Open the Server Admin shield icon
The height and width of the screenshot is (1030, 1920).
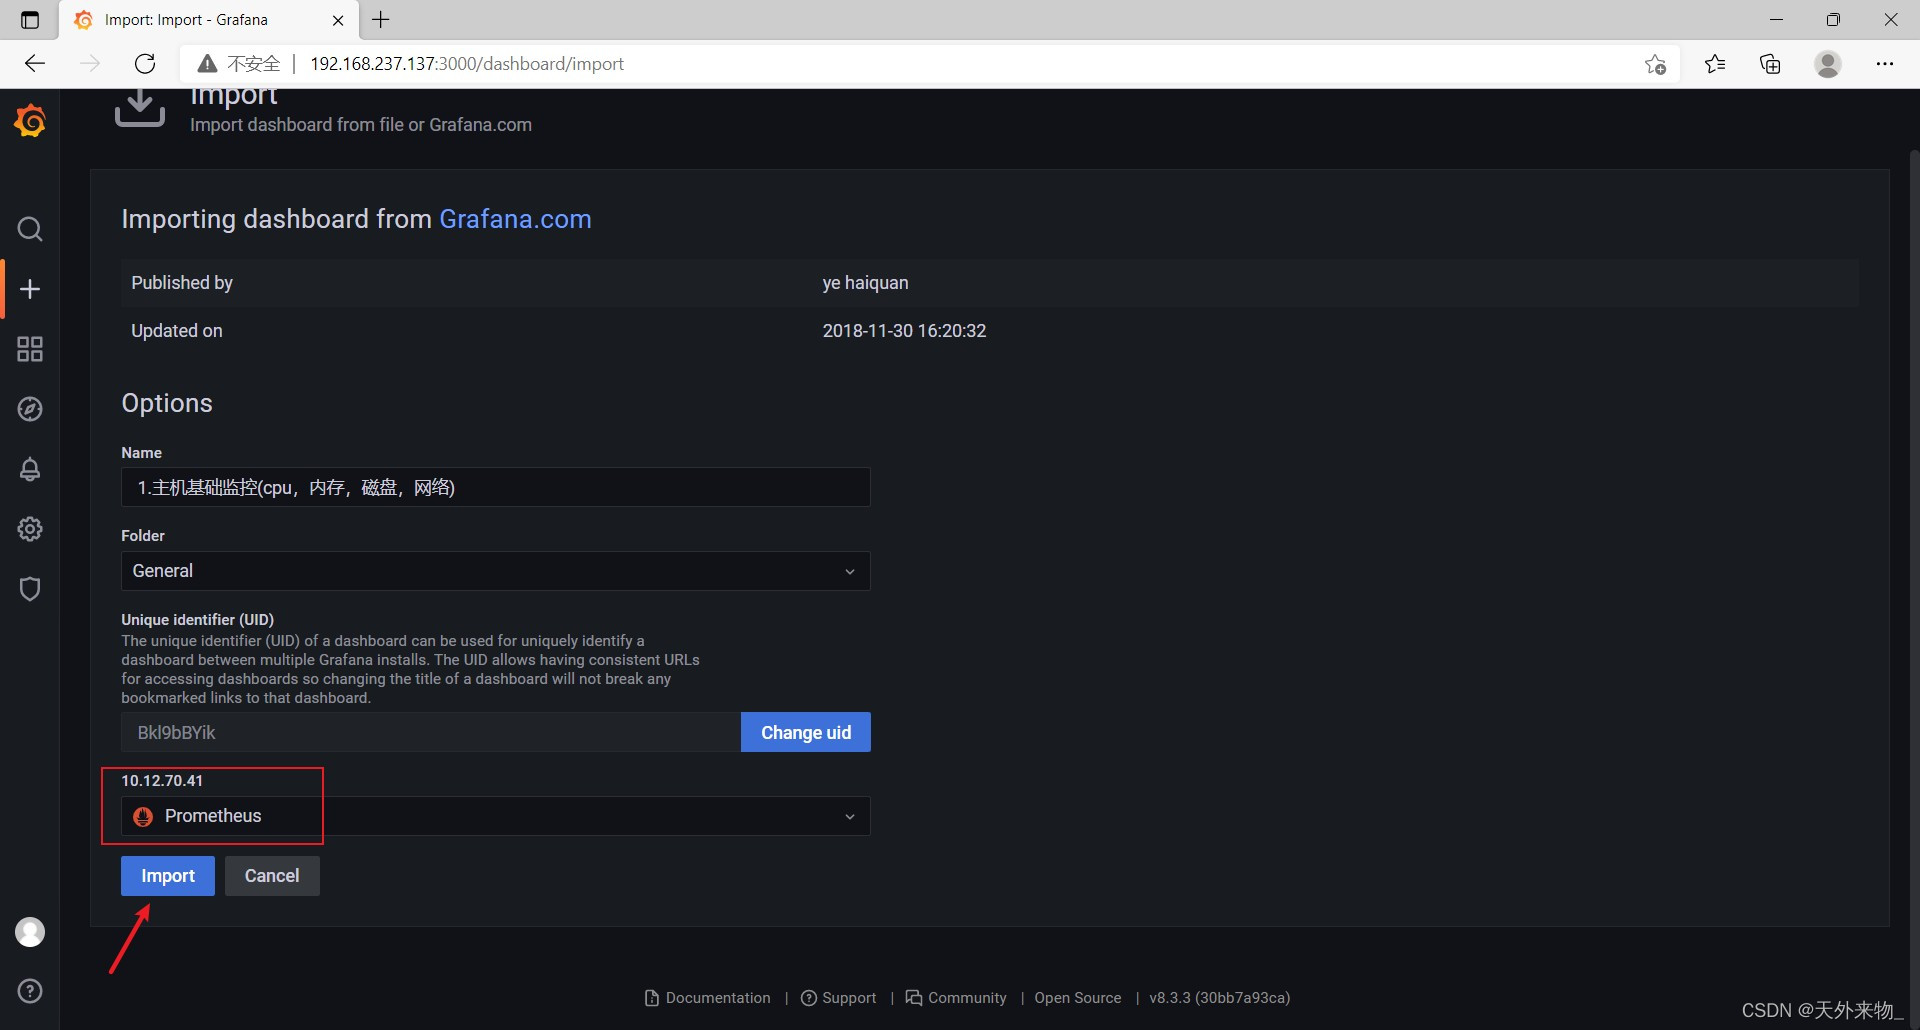click(x=30, y=589)
